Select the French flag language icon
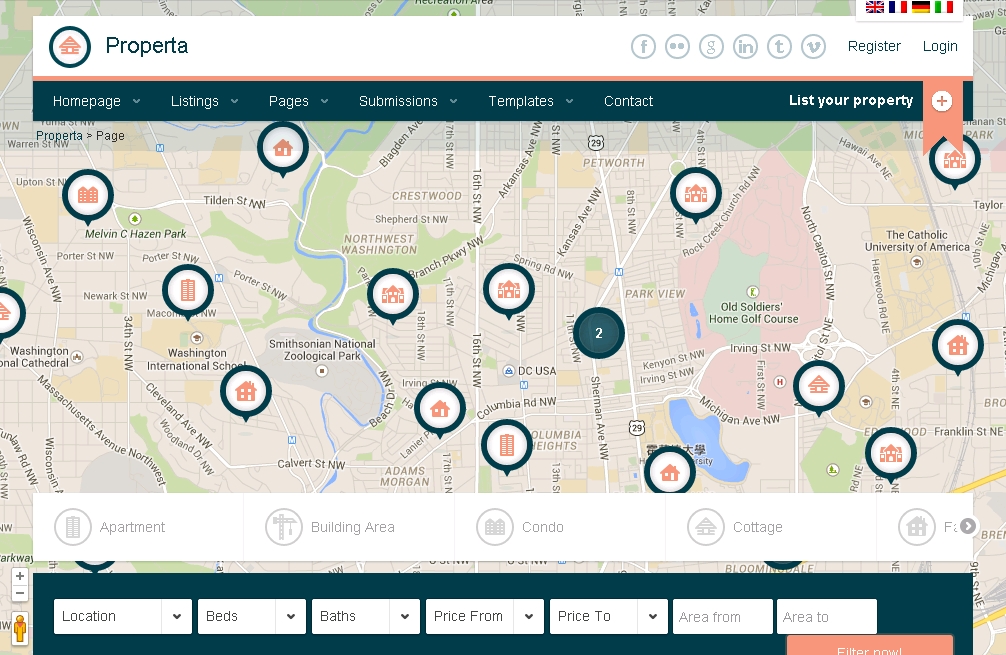This screenshot has width=1006, height=655. pos(898,7)
